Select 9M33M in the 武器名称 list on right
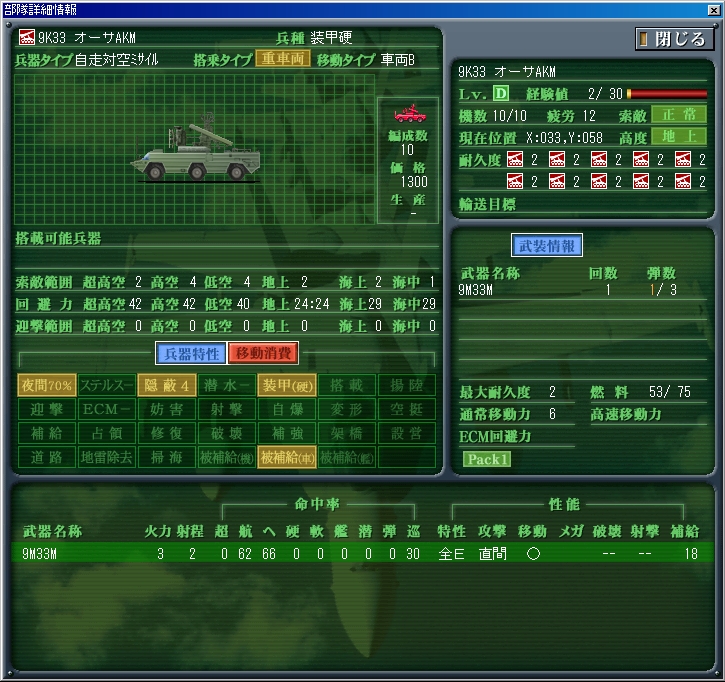 [x=475, y=290]
